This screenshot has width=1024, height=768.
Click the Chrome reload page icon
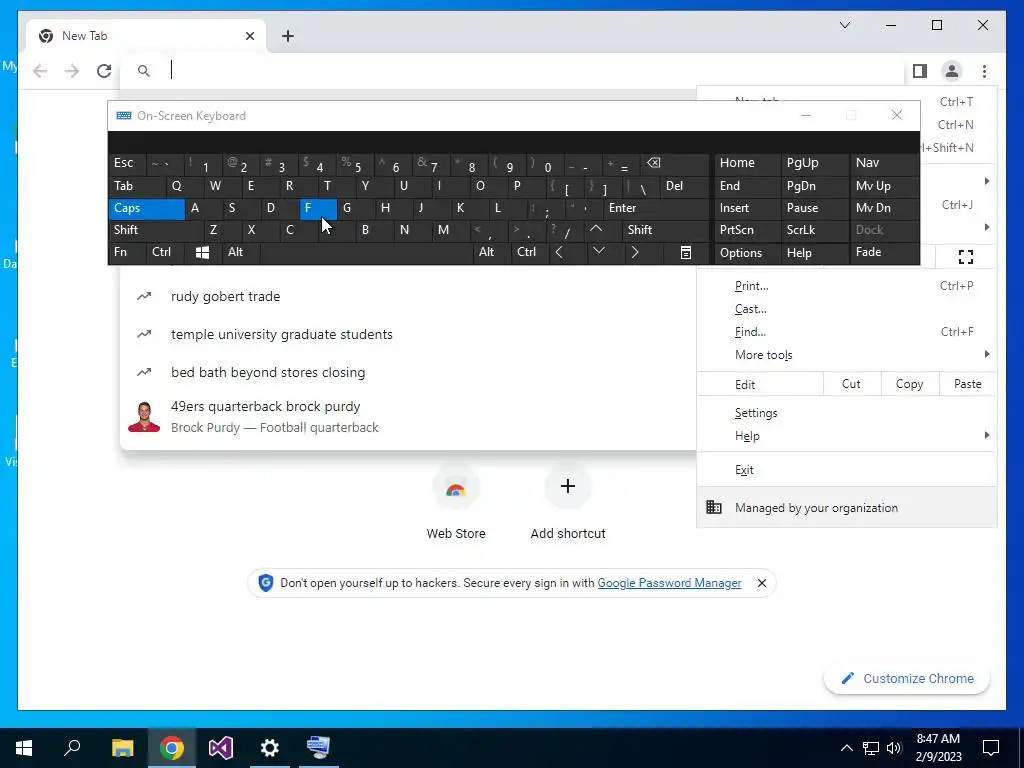pos(104,71)
